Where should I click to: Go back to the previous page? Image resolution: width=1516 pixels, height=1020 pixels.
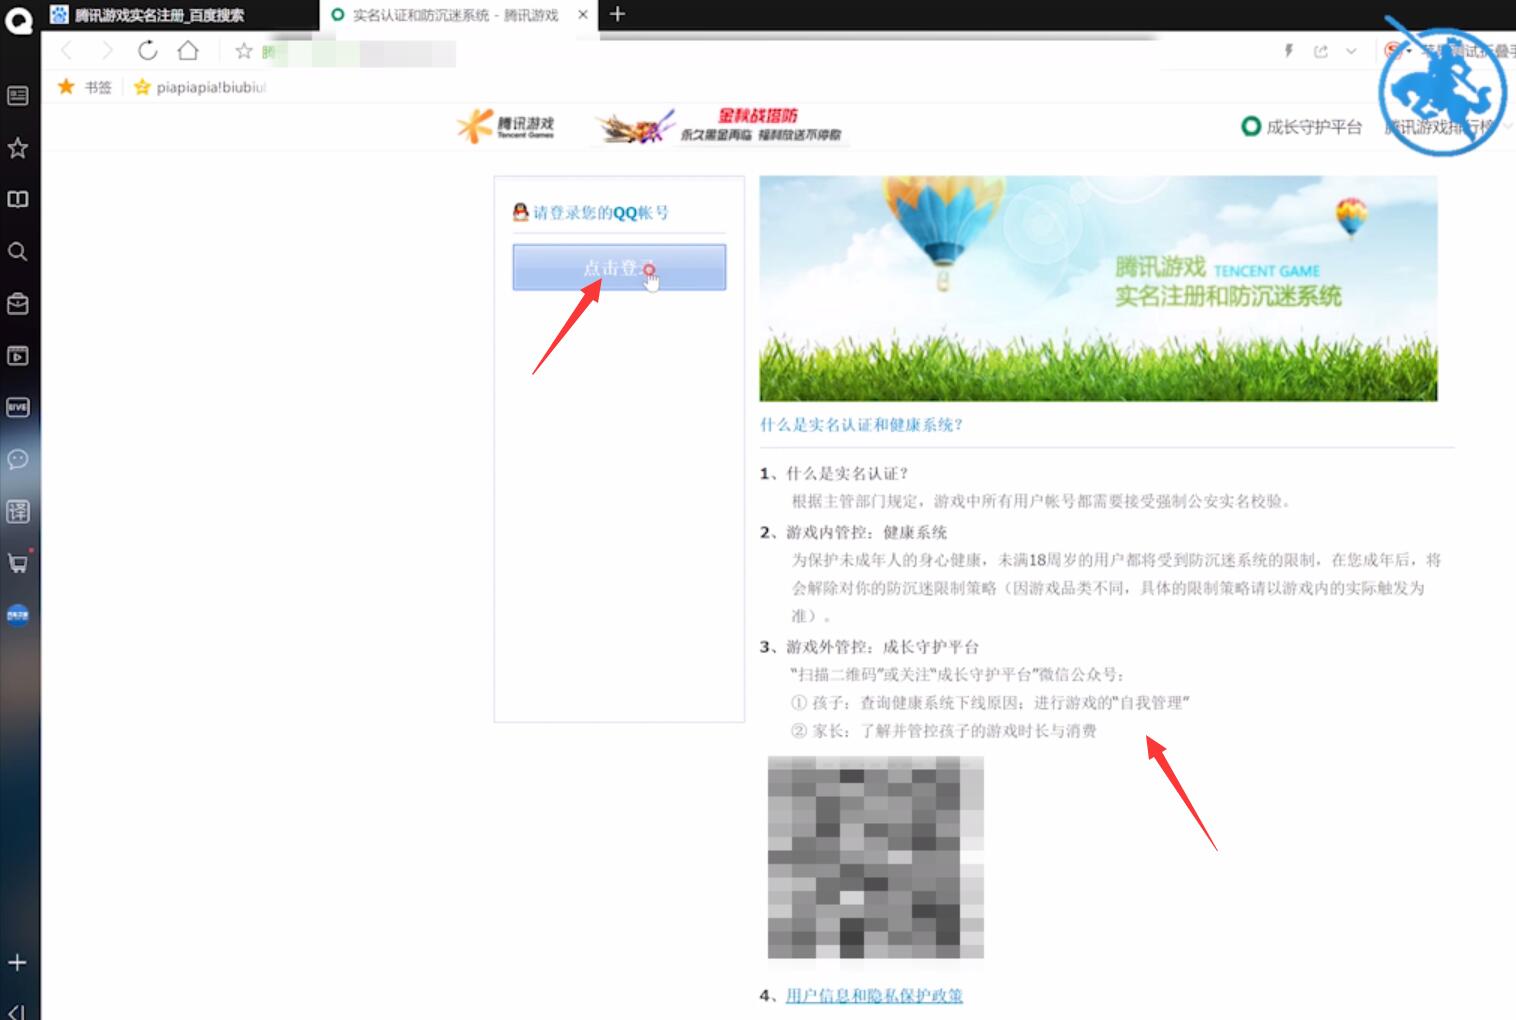click(x=67, y=50)
